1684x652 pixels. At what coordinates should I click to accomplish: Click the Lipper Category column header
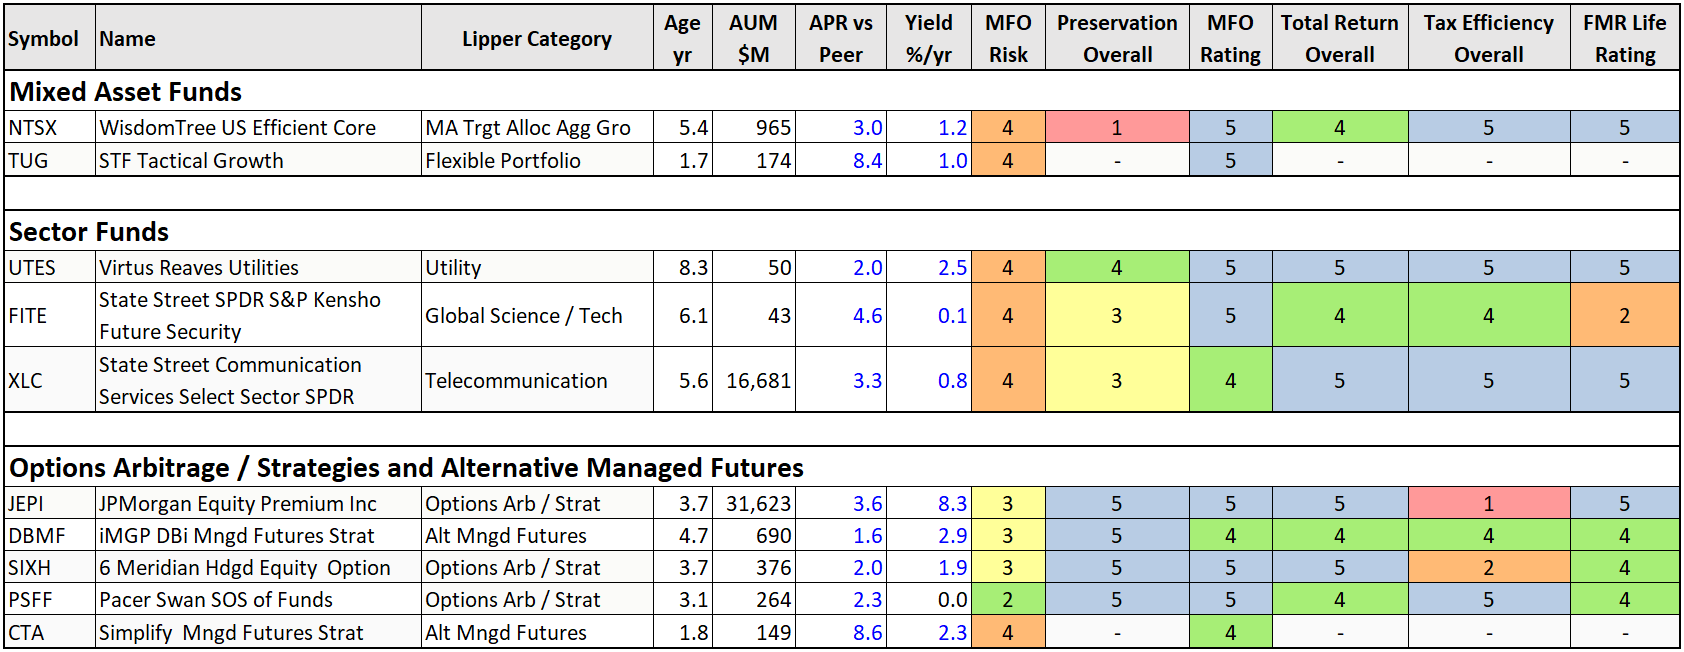click(x=536, y=39)
